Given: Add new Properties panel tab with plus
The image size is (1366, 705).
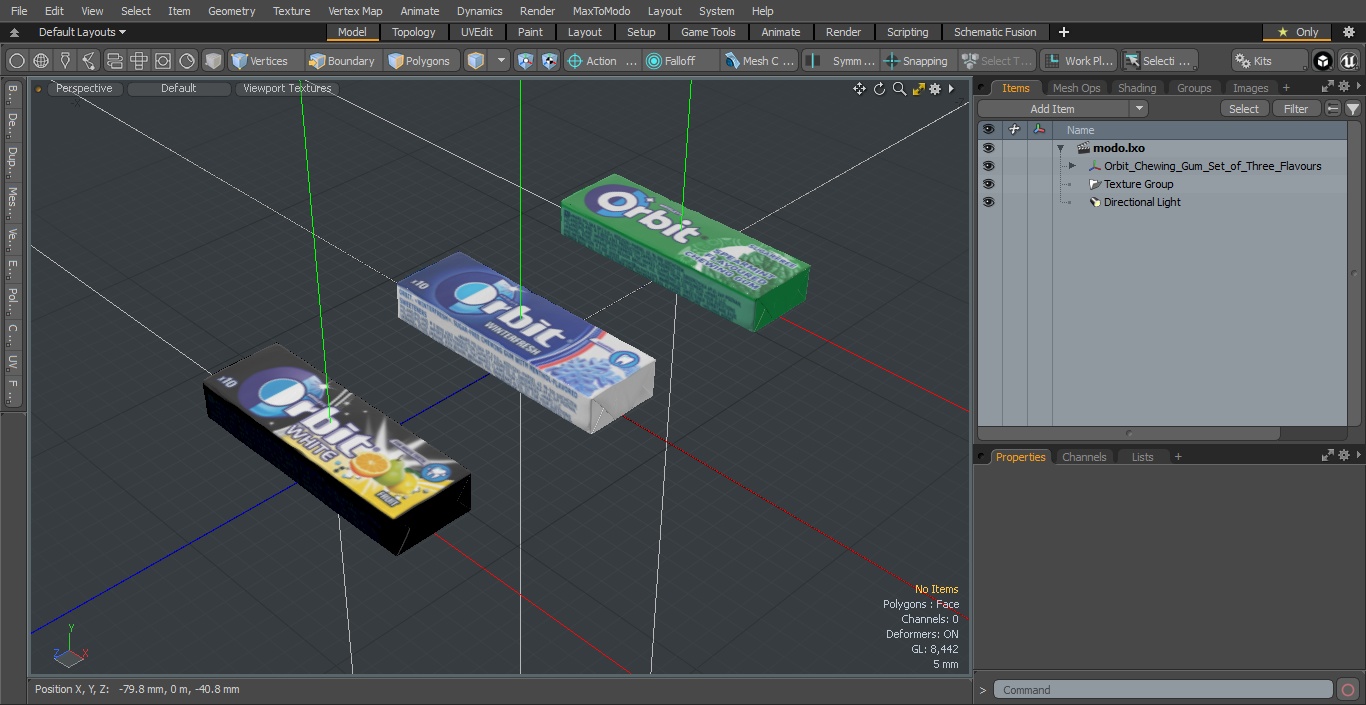Looking at the screenshot, I should coord(1178,457).
